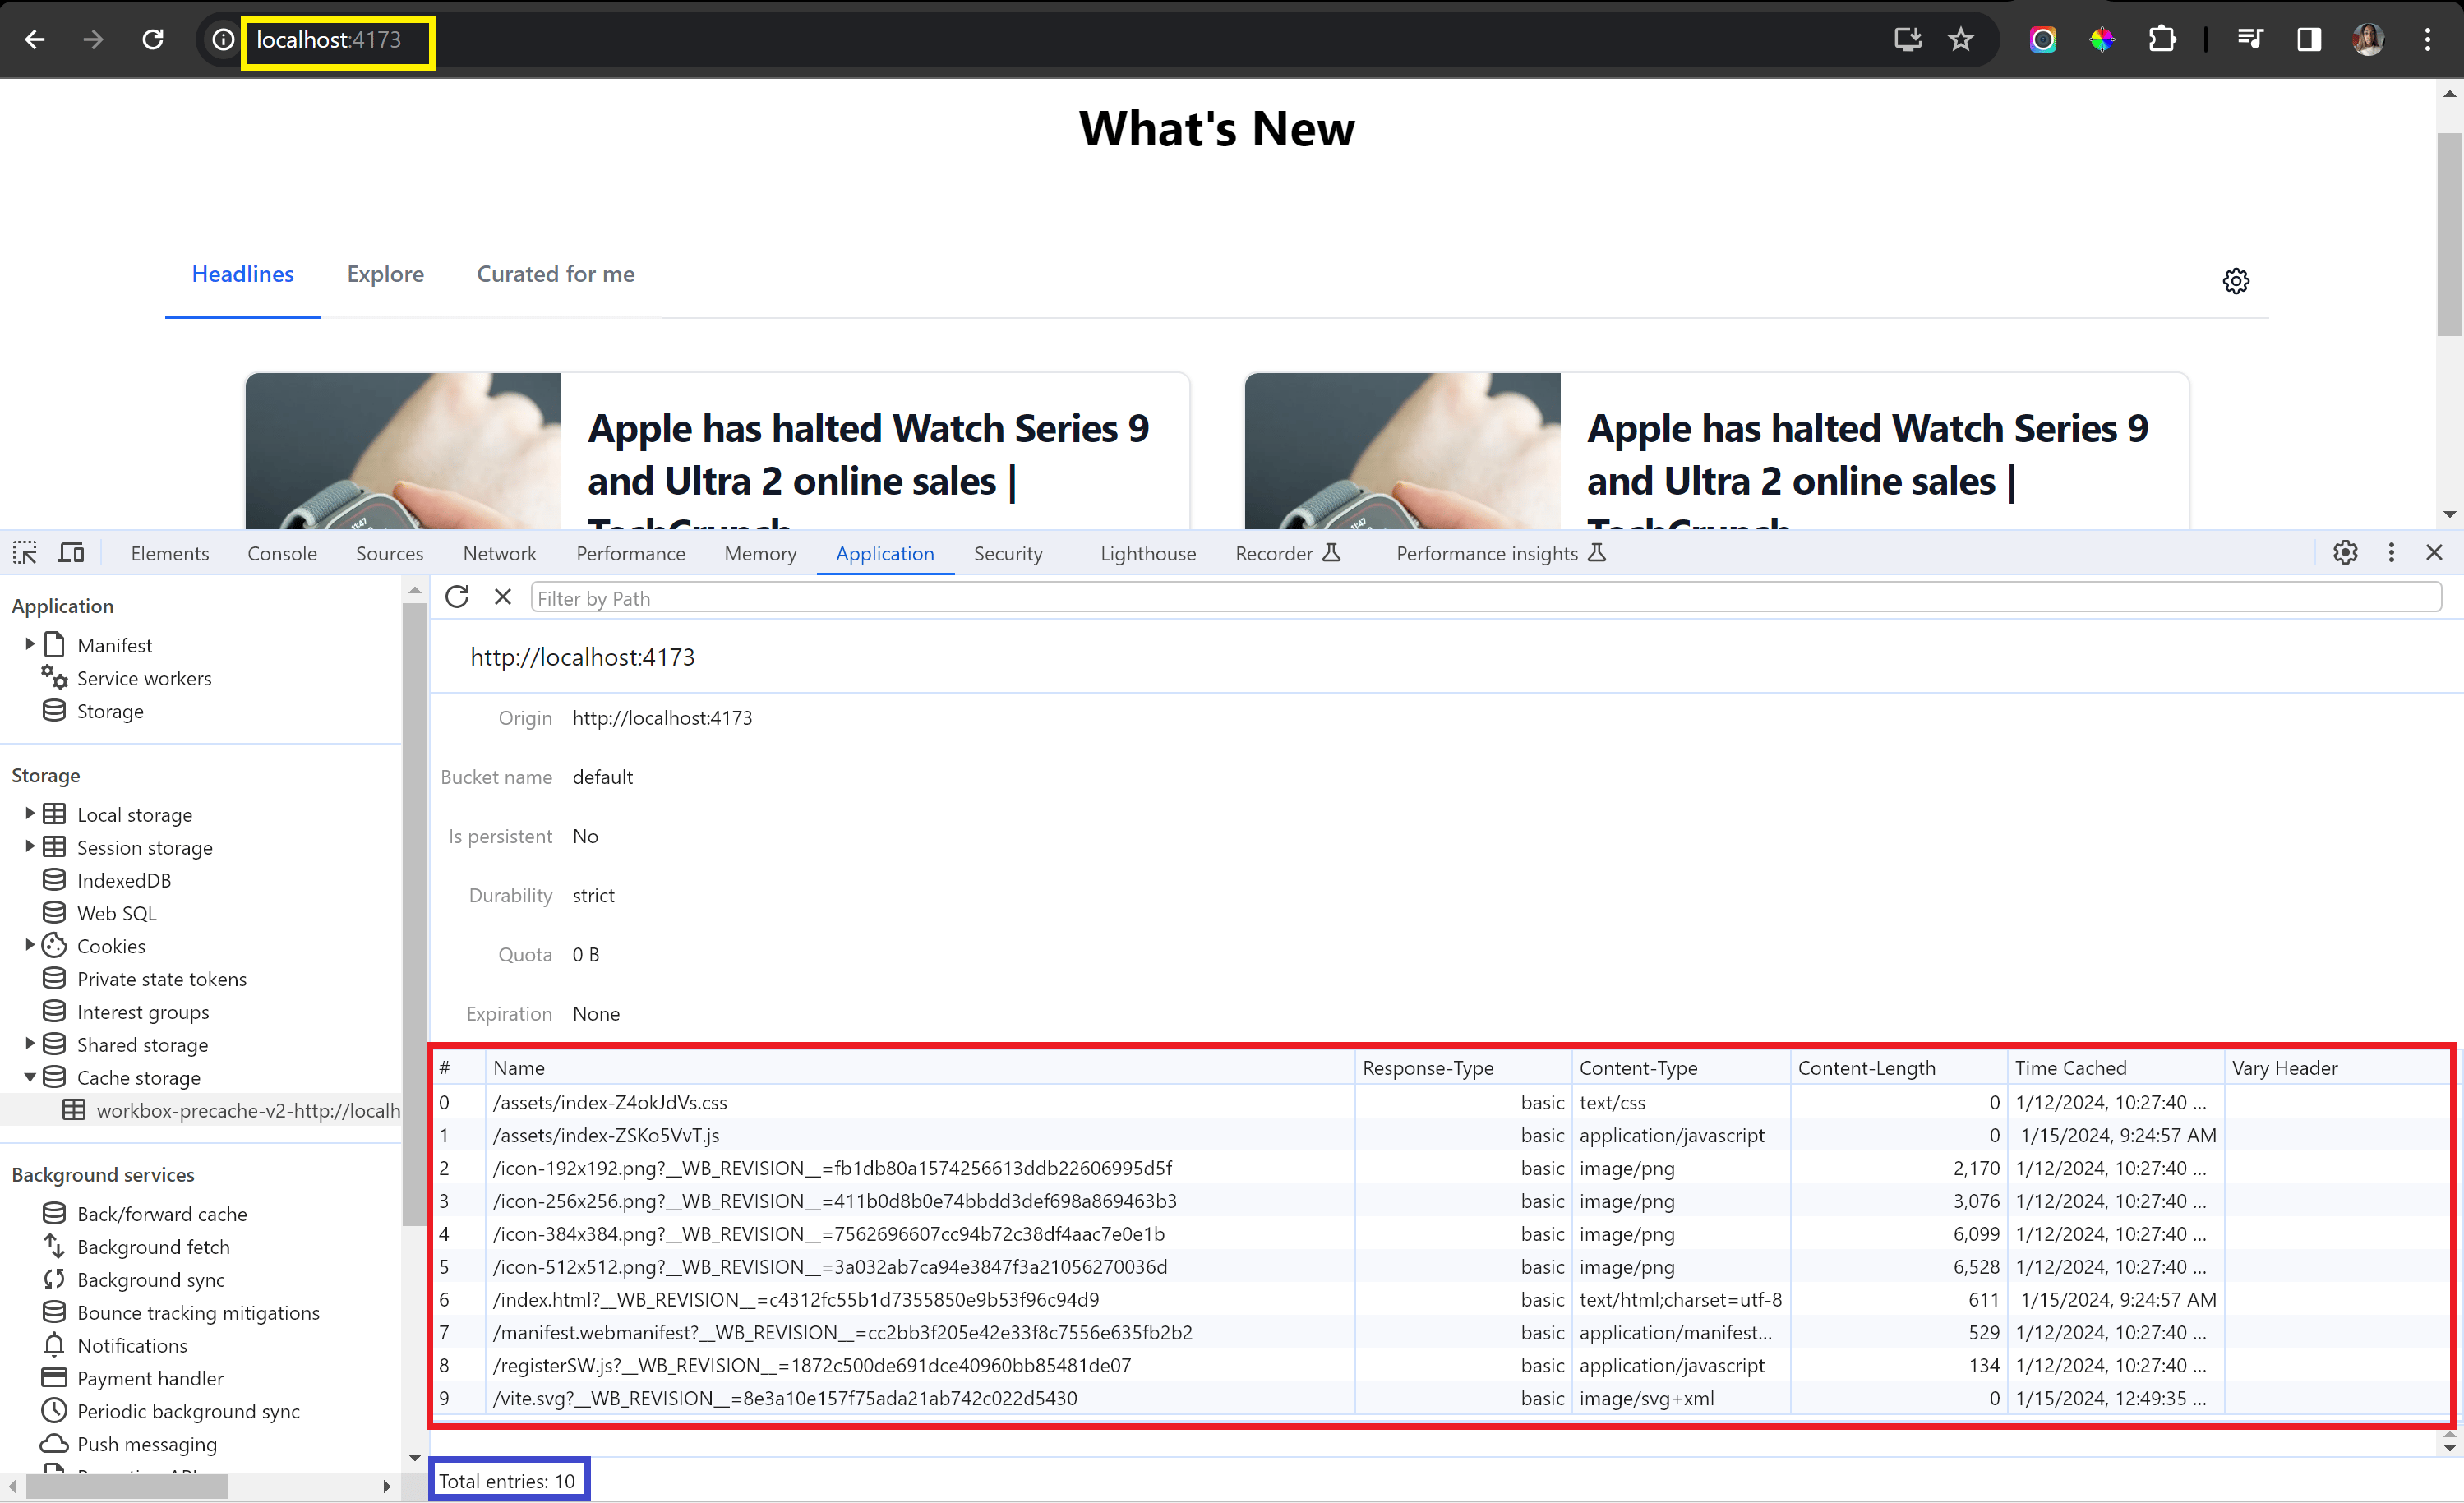Open Notifications in the sidebar
The image size is (2464, 1503).
tap(132, 1345)
